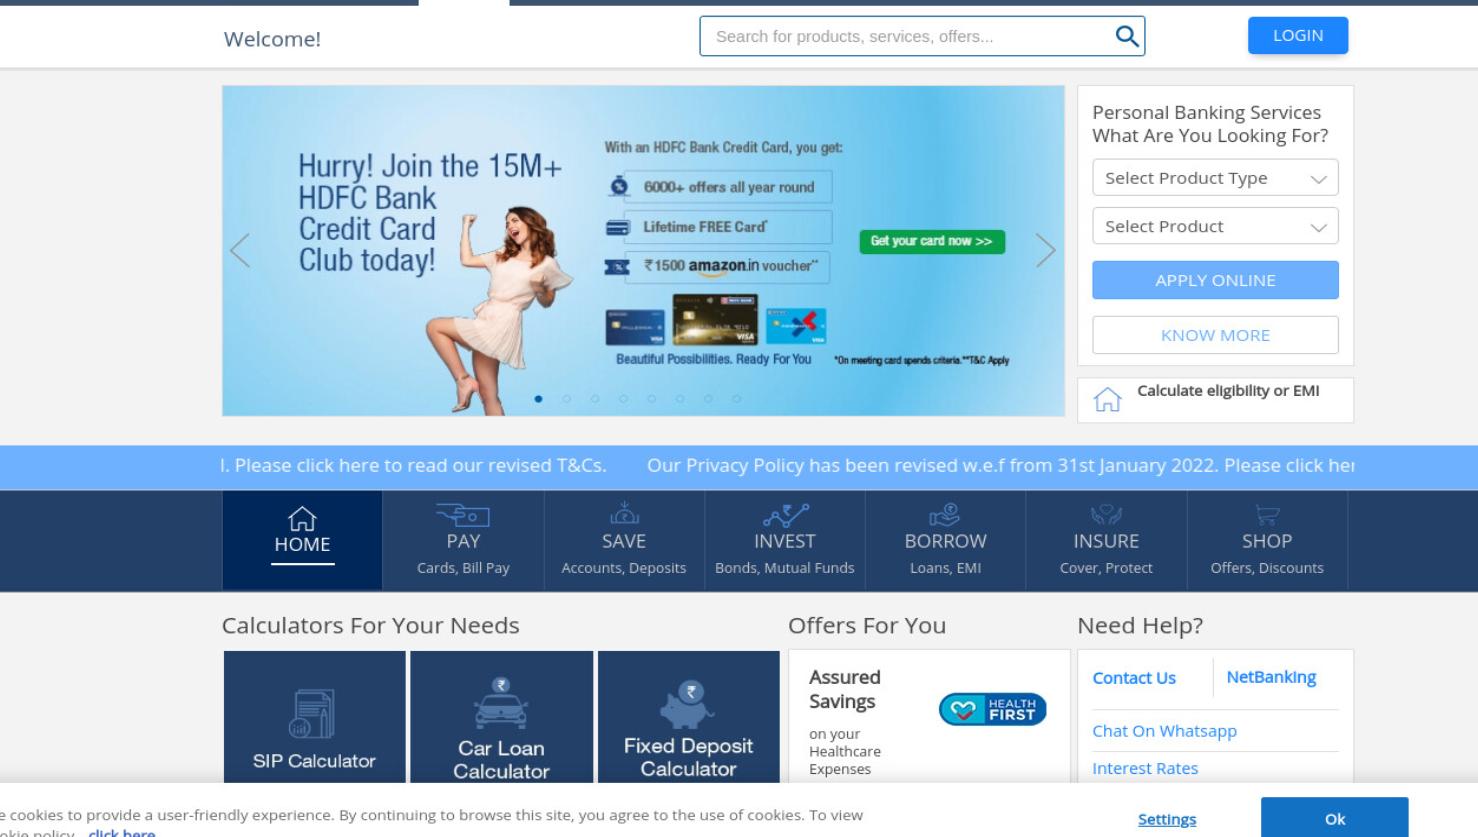Screen dimensions: 1478x837
Task: Open the Interest Rates link
Action: 1145,768
